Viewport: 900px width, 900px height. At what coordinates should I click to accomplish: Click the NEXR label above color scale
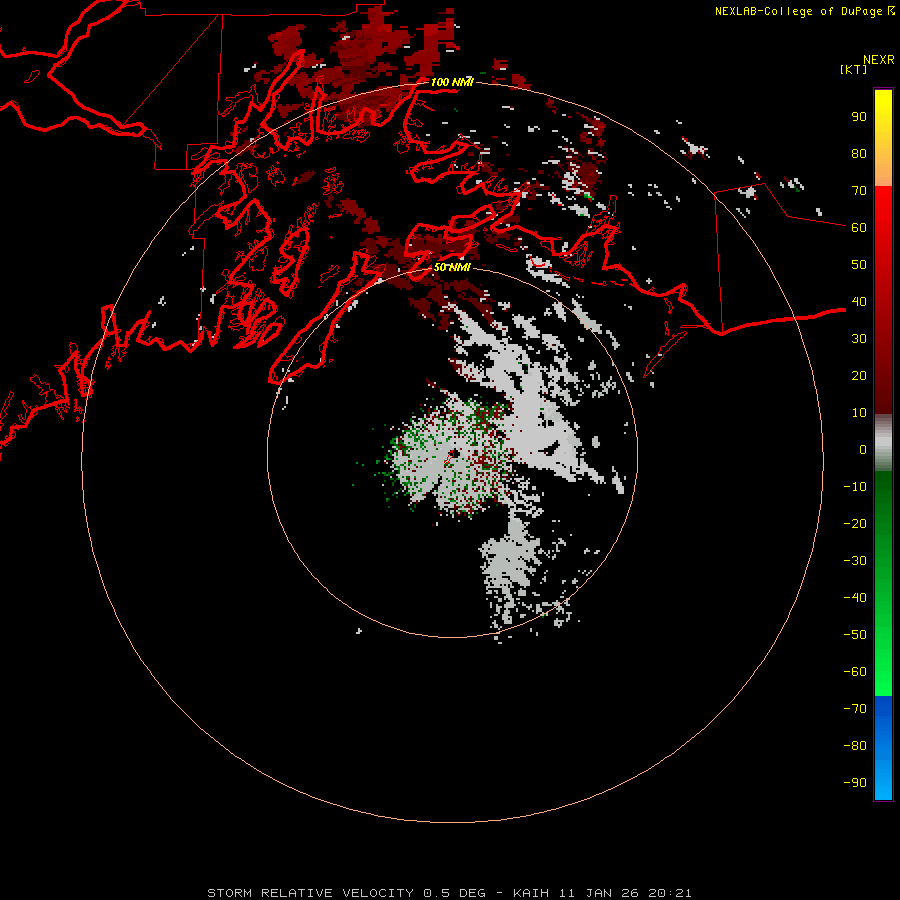(878, 60)
